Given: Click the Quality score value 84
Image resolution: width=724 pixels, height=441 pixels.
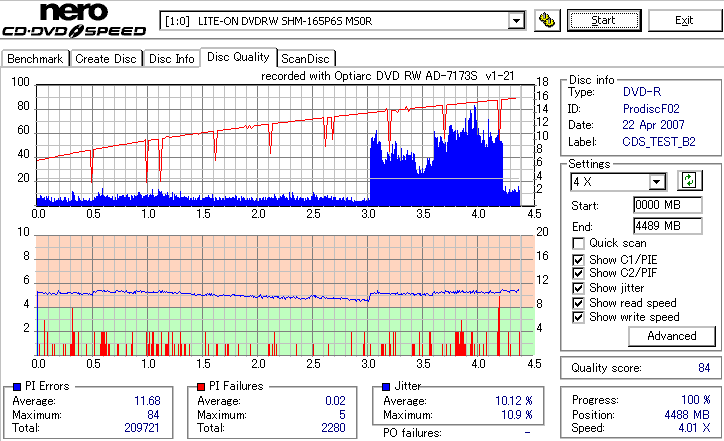Looking at the screenshot, I should click(704, 368).
